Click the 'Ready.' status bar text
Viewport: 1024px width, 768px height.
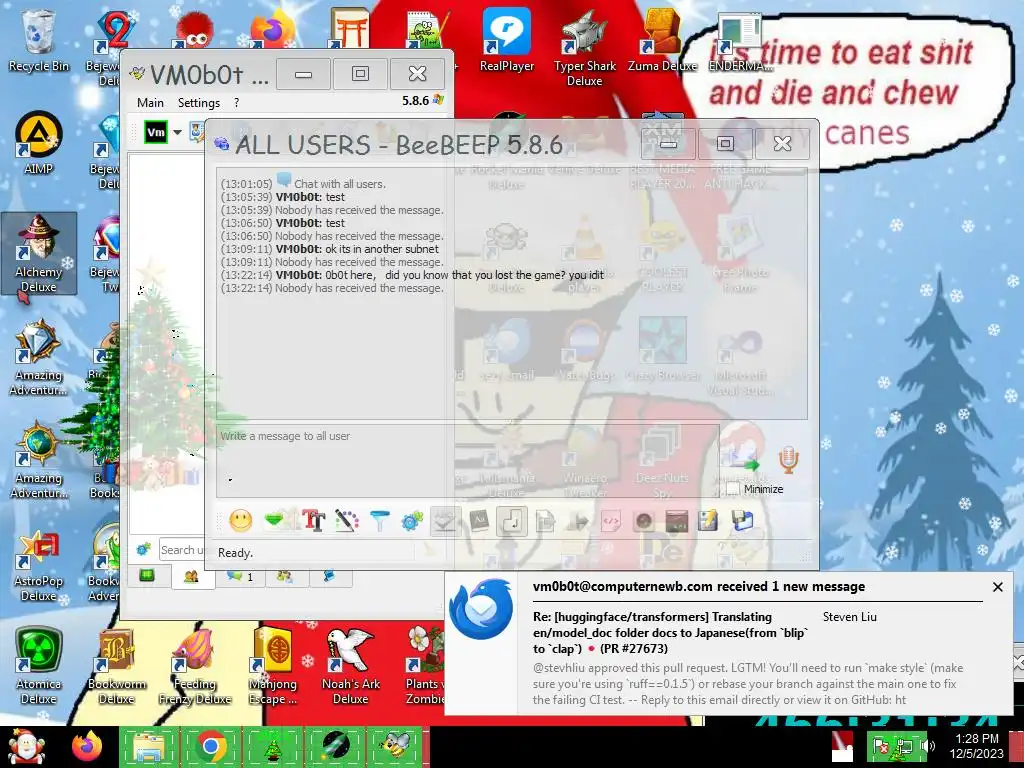tap(235, 552)
